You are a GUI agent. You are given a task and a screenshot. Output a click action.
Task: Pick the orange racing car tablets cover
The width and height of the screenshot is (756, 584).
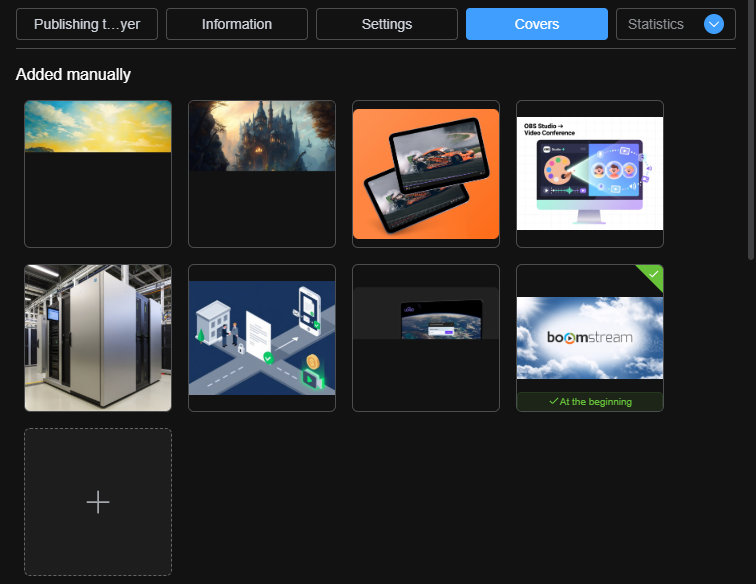click(426, 174)
